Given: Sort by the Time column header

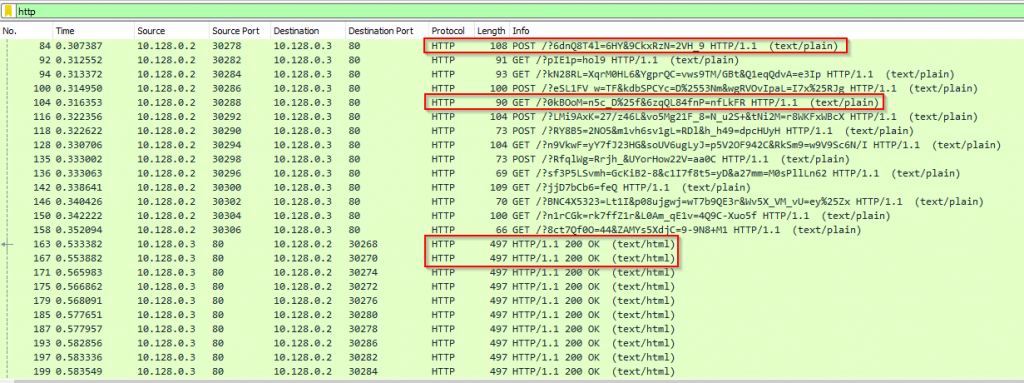Looking at the screenshot, I should point(93,31).
